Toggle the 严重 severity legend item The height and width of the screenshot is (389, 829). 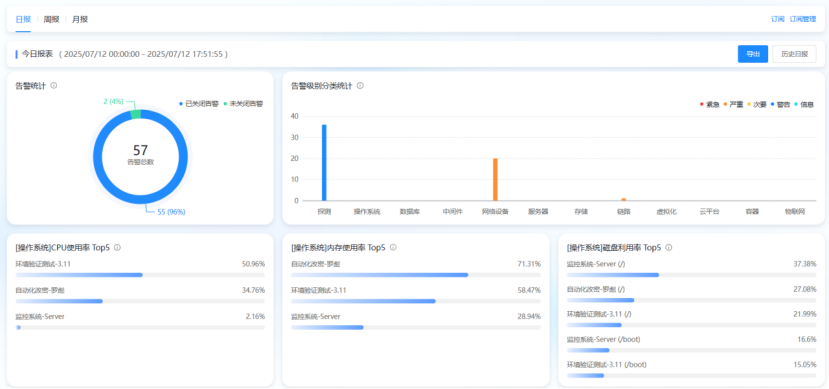[x=733, y=105]
